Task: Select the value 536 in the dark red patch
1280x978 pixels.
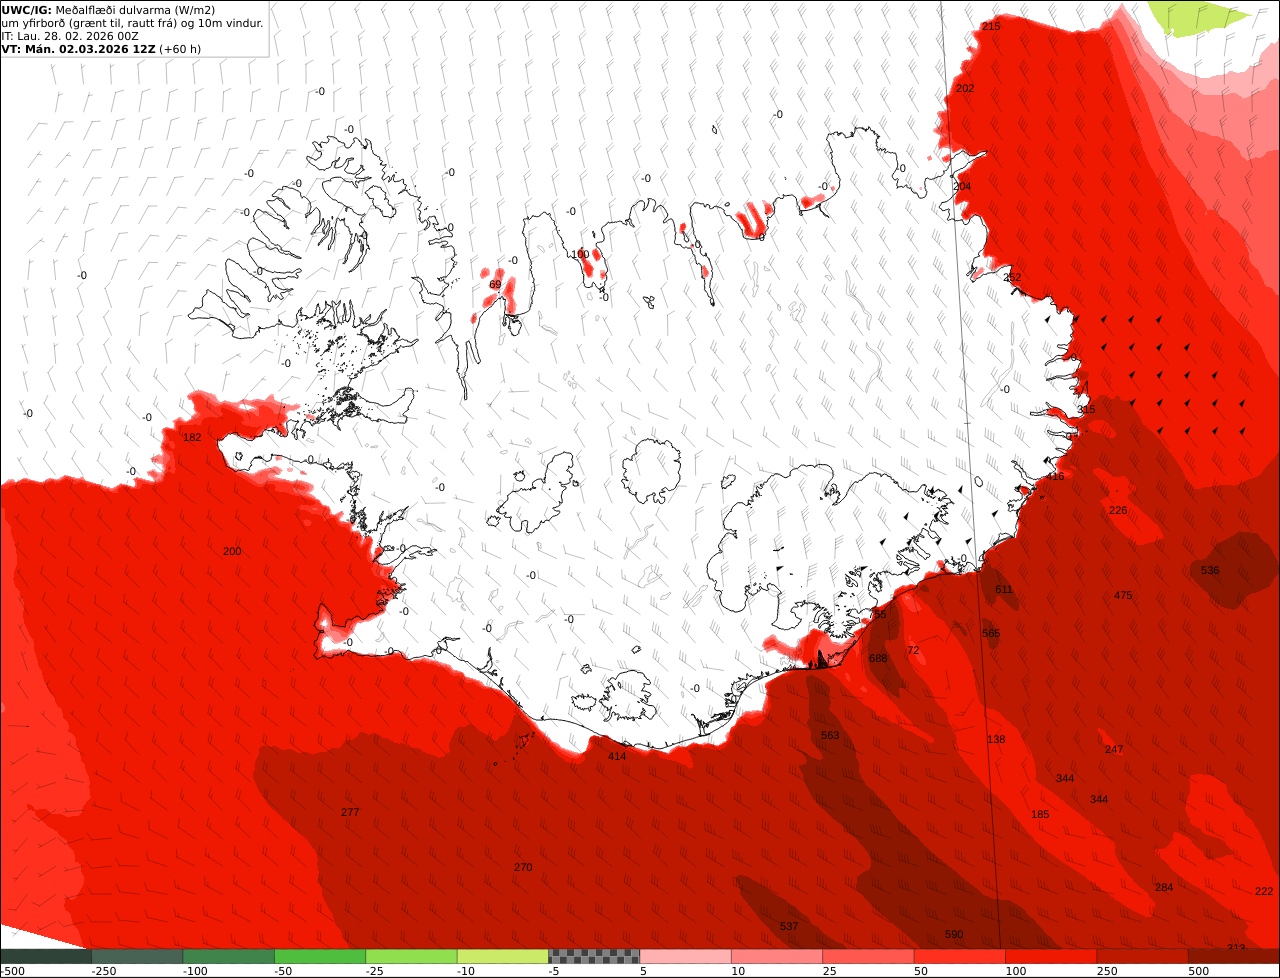Action: pyautogui.click(x=1210, y=570)
